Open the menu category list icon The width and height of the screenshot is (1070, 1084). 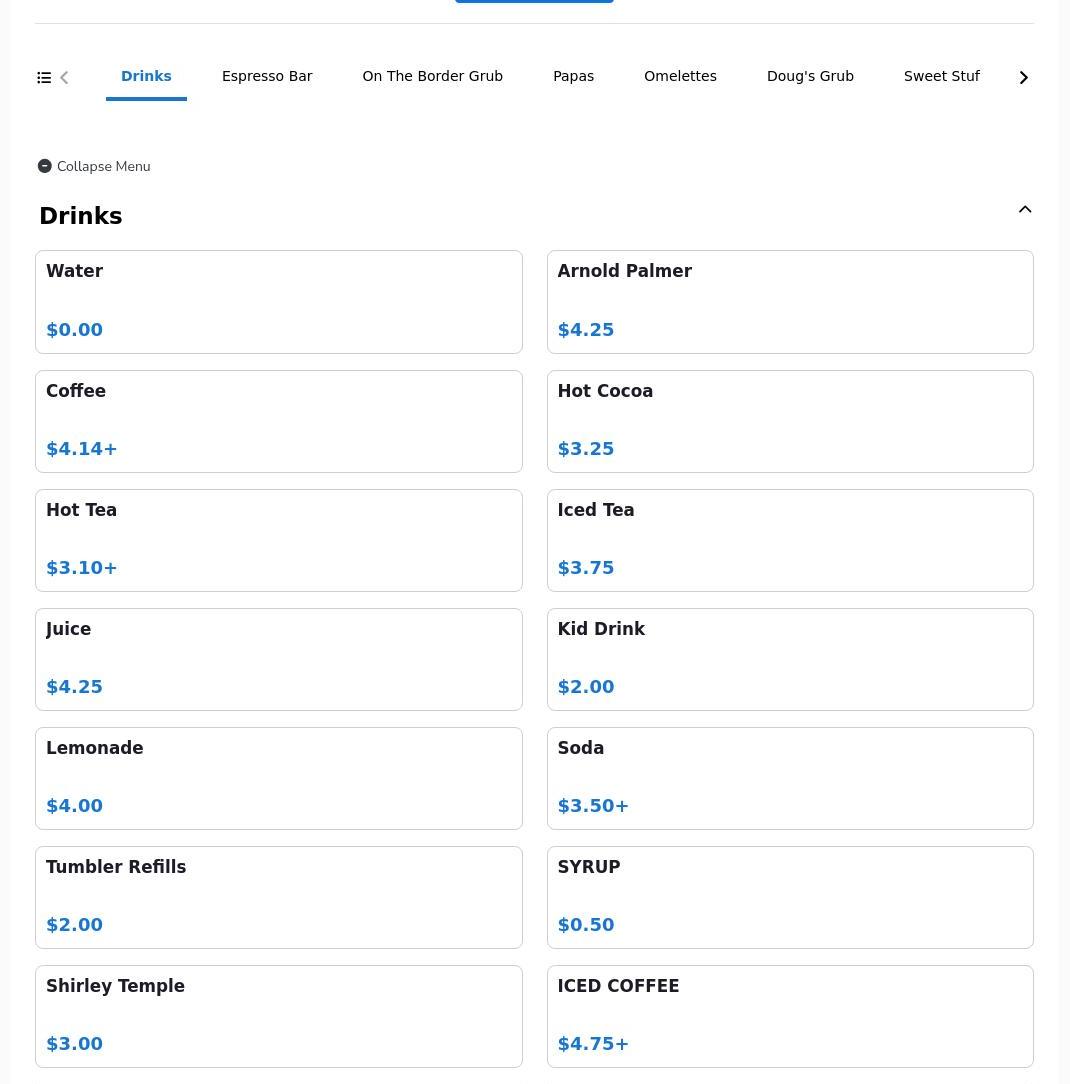click(x=44, y=78)
